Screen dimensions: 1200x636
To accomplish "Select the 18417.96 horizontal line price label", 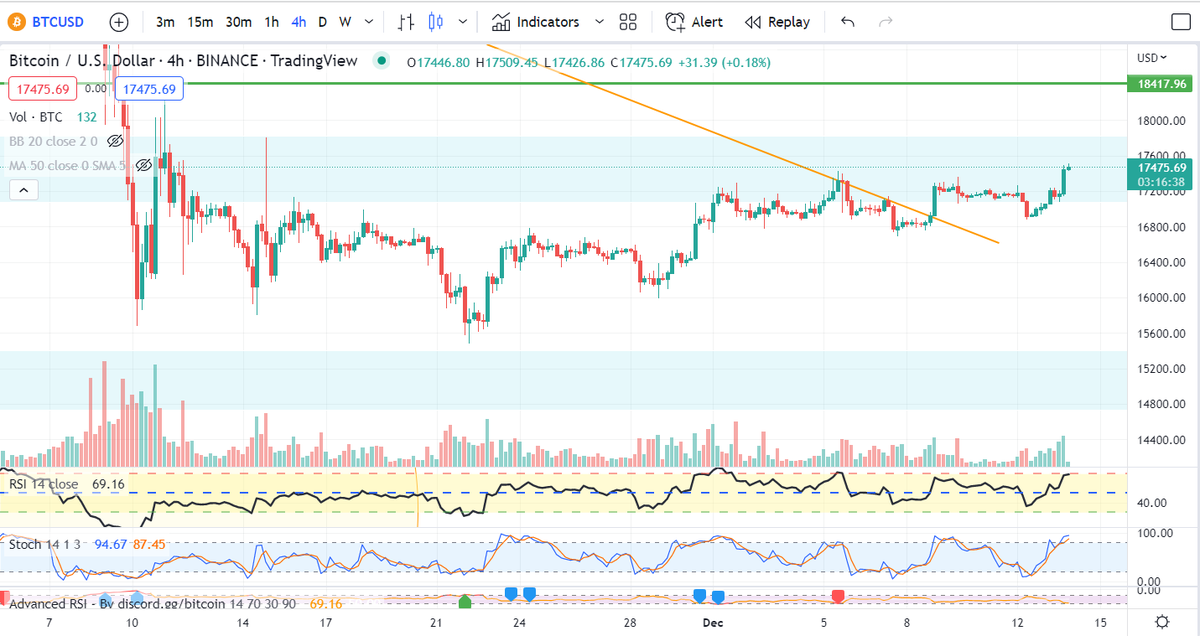I will click(1161, 84).
